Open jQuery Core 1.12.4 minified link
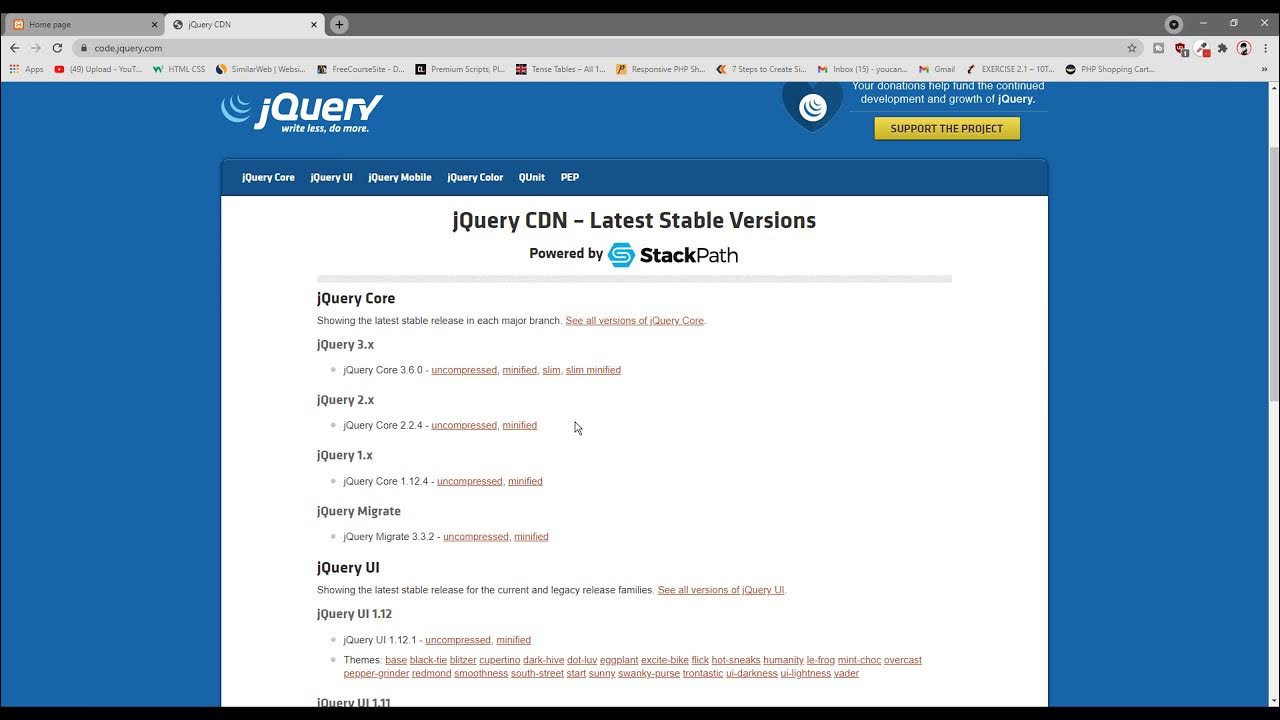This screenshot has width=1280, height=720. pyautogui.click(x=525, y=481)
